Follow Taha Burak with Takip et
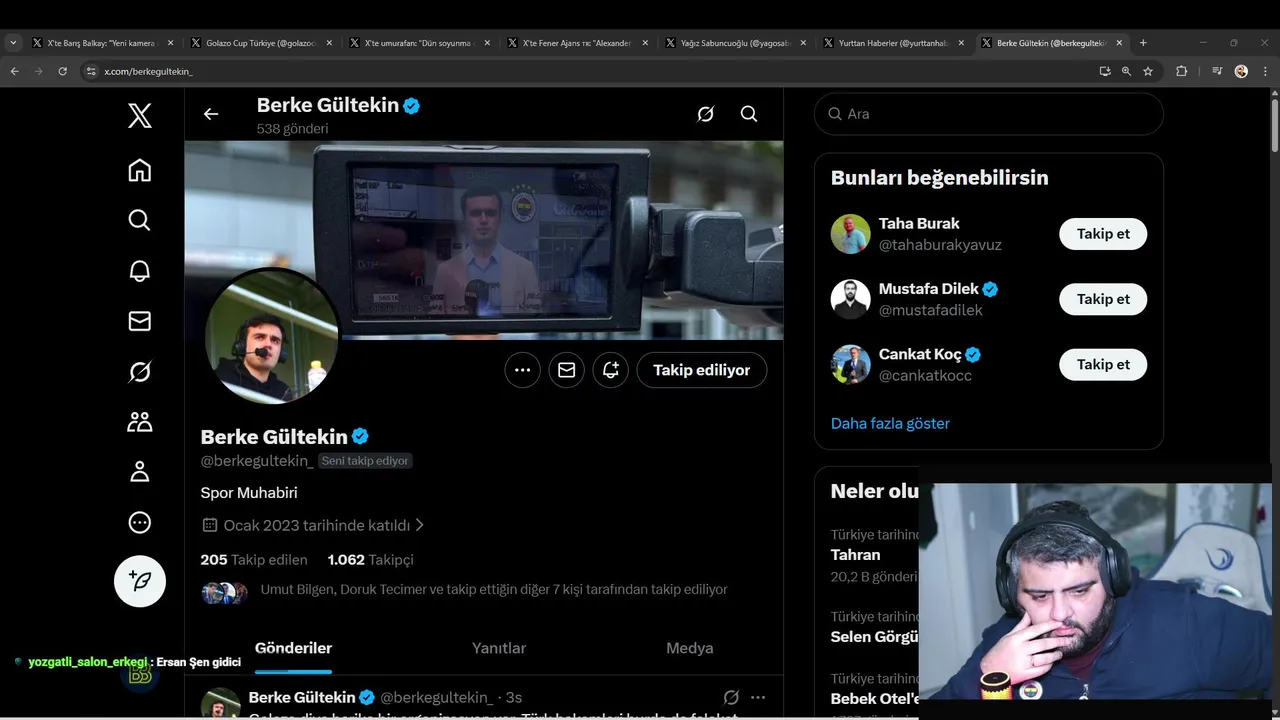1280x720 pixels. coord(1103,234)
